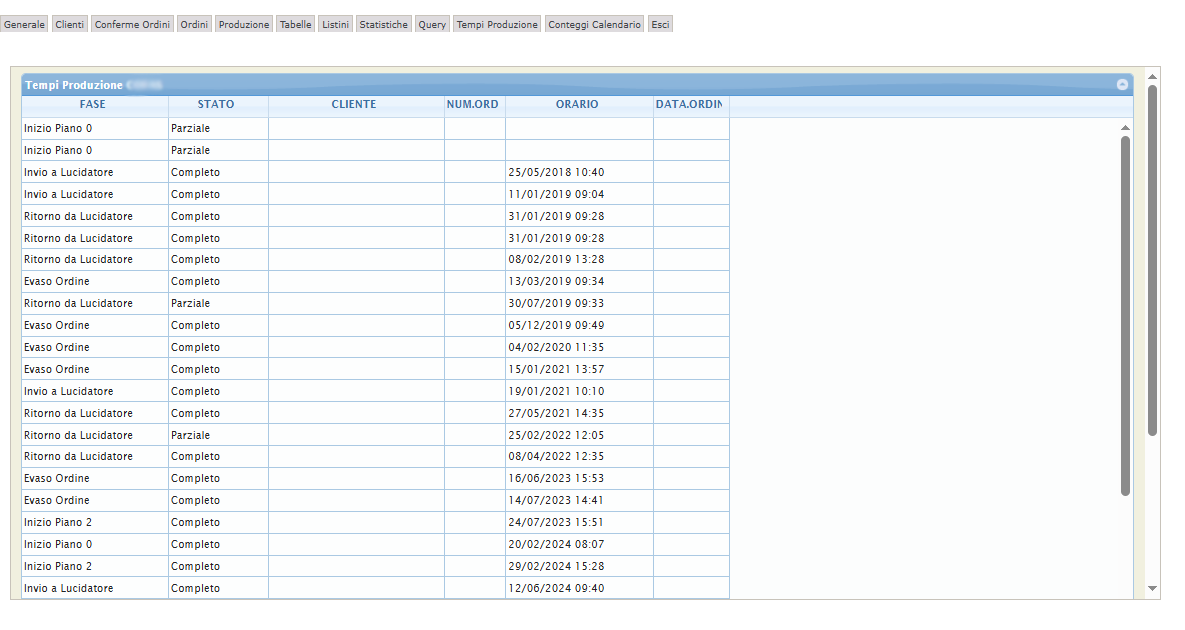The width and height of the screenshot is (1185, 630).
Task: Sort by the STATO column header
Action: 218,105
